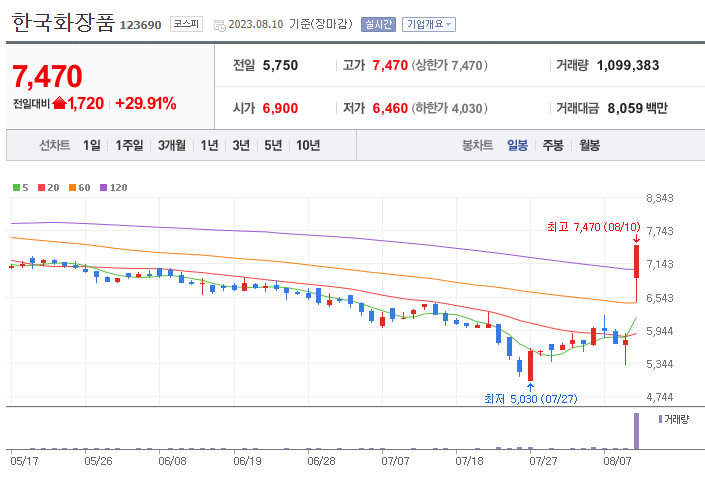Image resolution: width=705 pixels, height=488 pixels.
Task: Click the 전일 value 5,750
Action: [x=280, y=65]
